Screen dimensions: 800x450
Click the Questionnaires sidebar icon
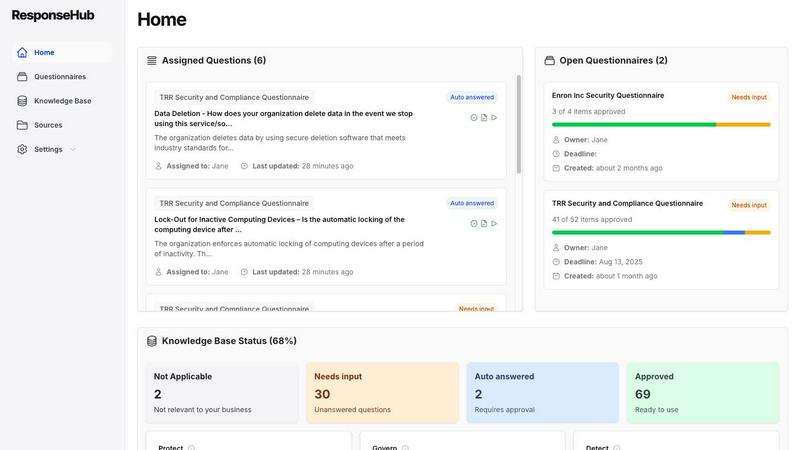(x=22, y=77)
